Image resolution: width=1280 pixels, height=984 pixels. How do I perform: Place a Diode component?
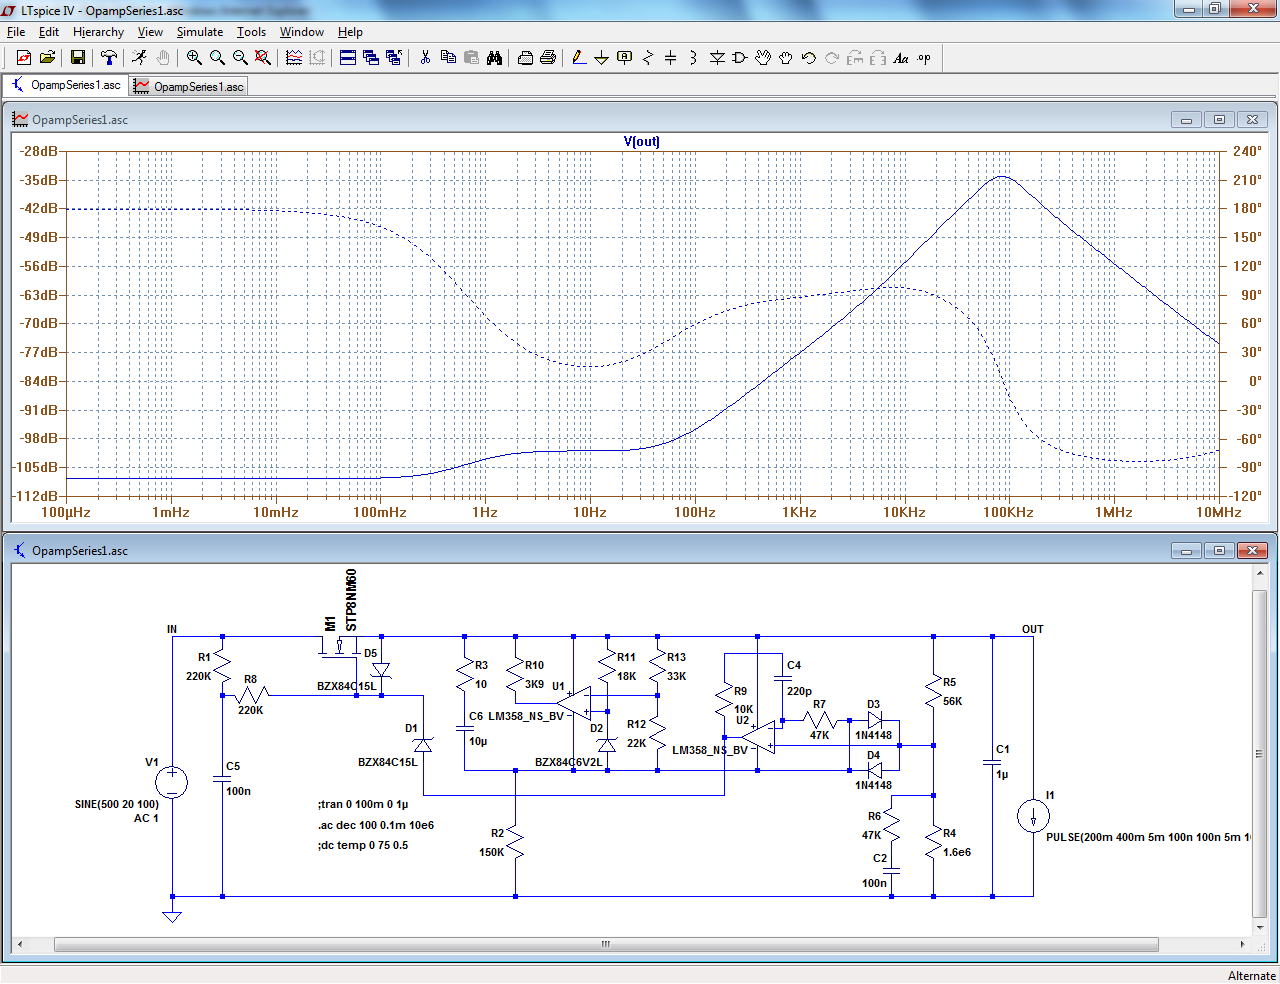coord(717,58)
